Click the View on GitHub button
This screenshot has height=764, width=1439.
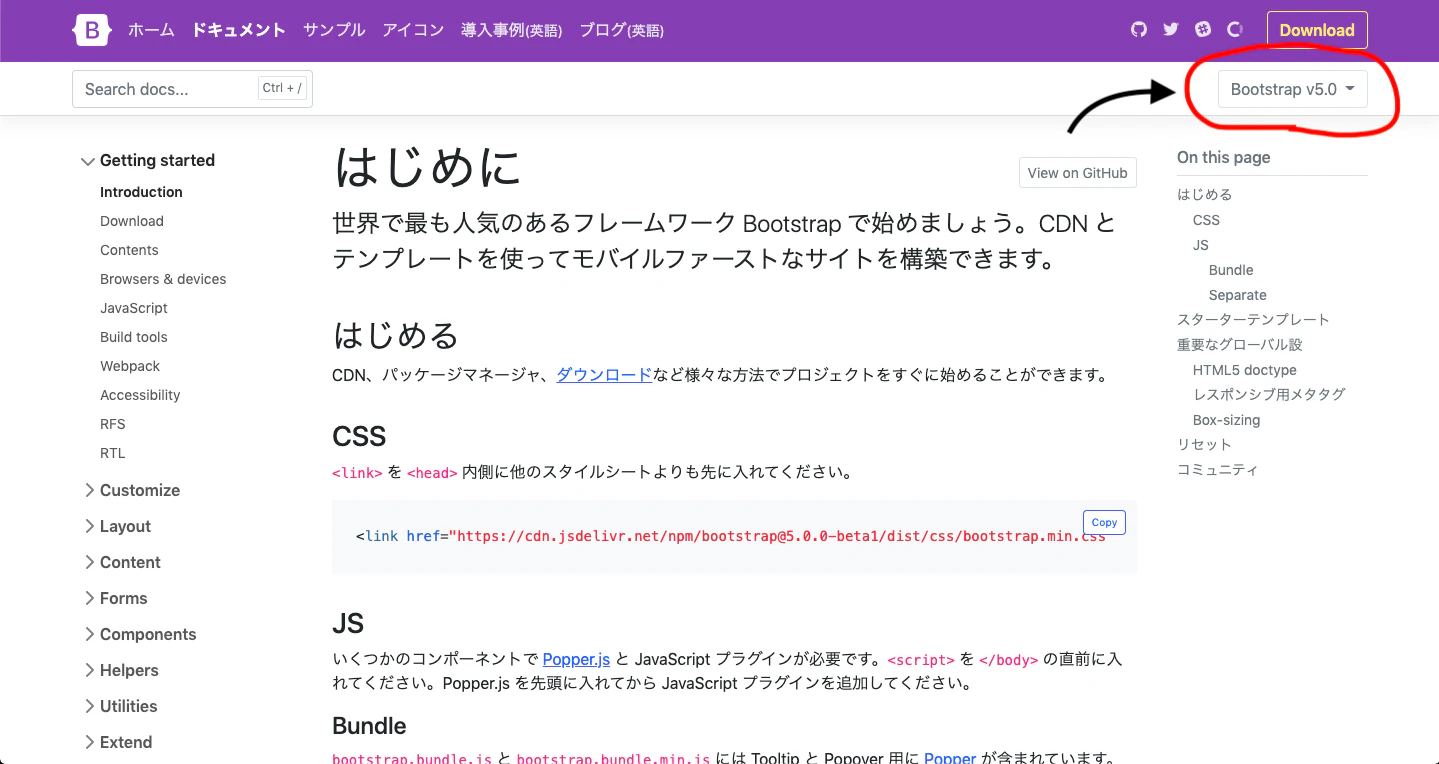coord(1077,172)
